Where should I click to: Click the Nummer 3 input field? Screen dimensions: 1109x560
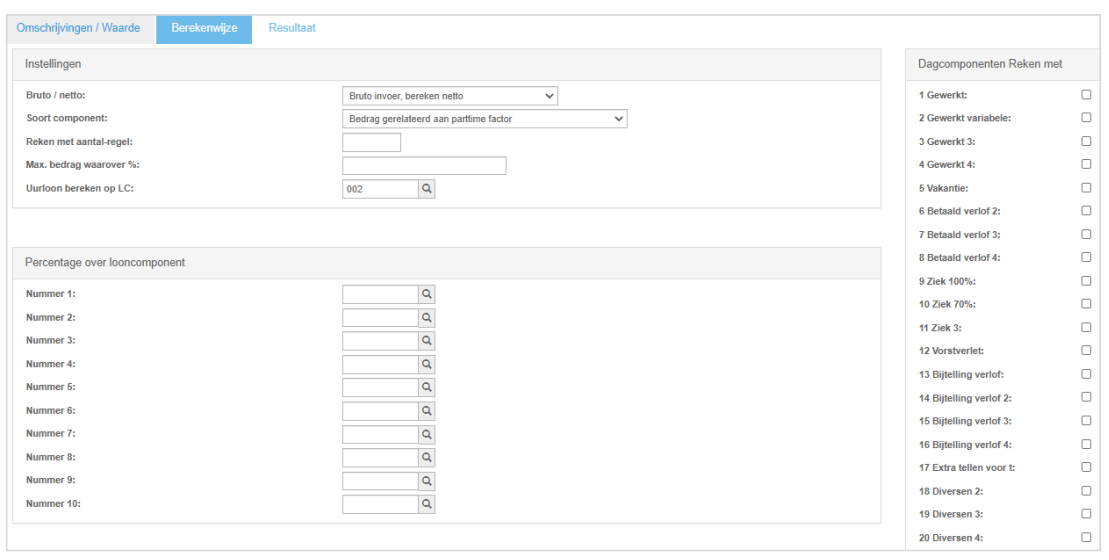381,341
